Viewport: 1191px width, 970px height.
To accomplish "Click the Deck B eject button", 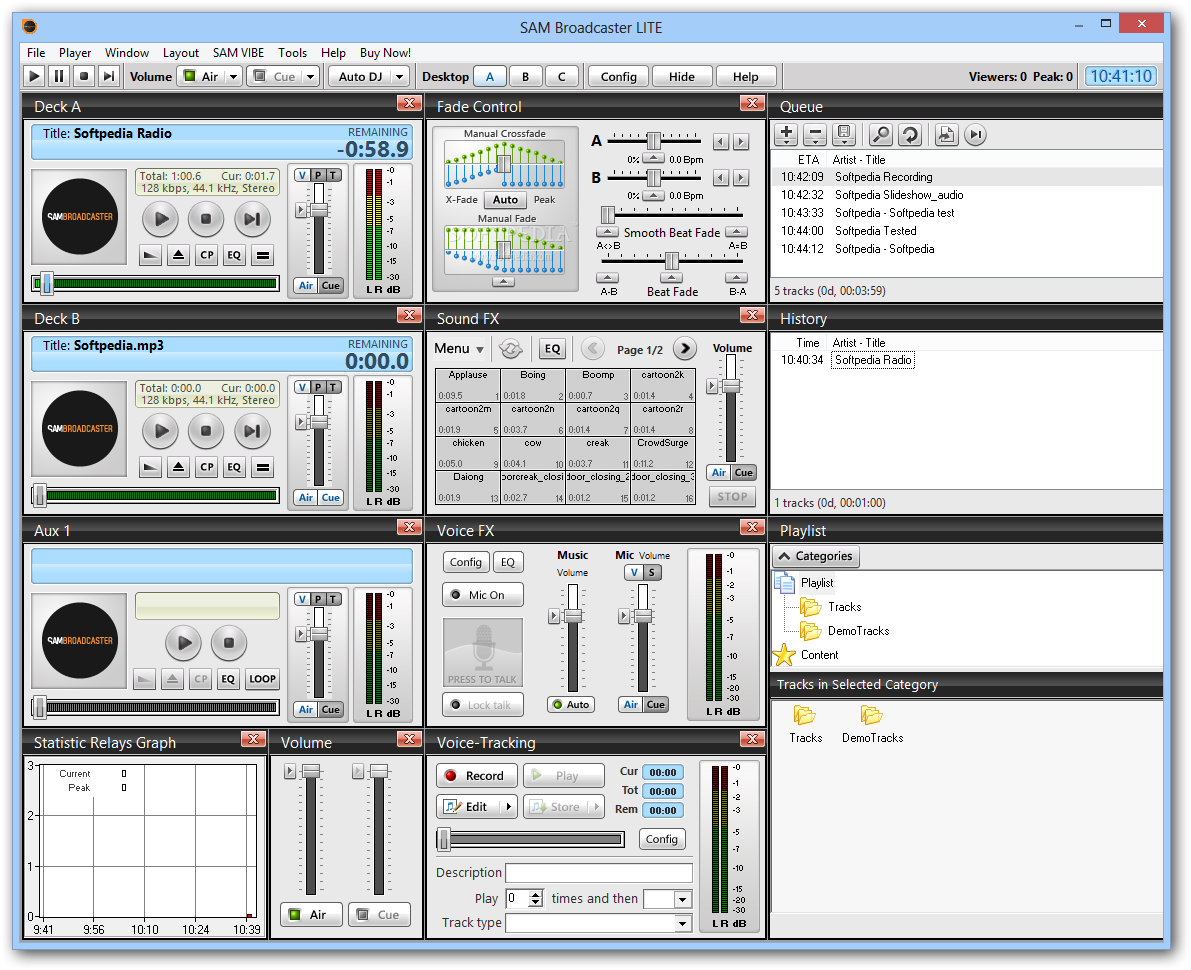I will click(x=178, y=467).
